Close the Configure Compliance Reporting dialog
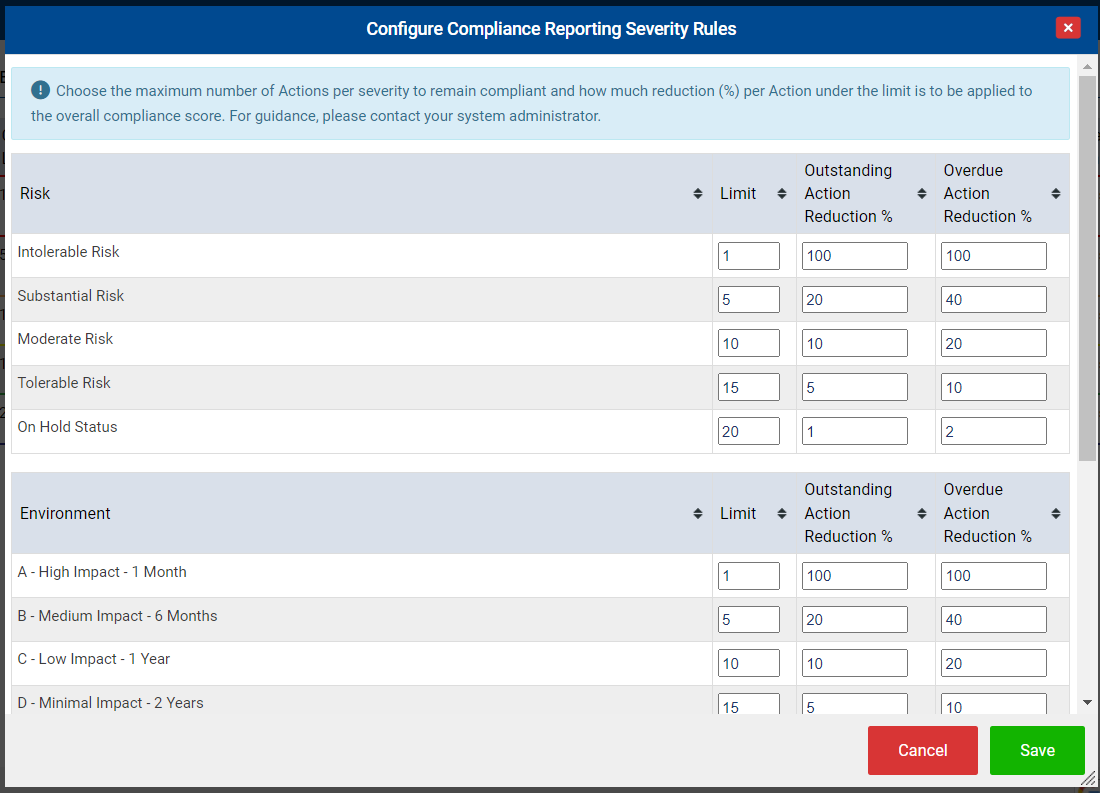 tap(1068, 27)
